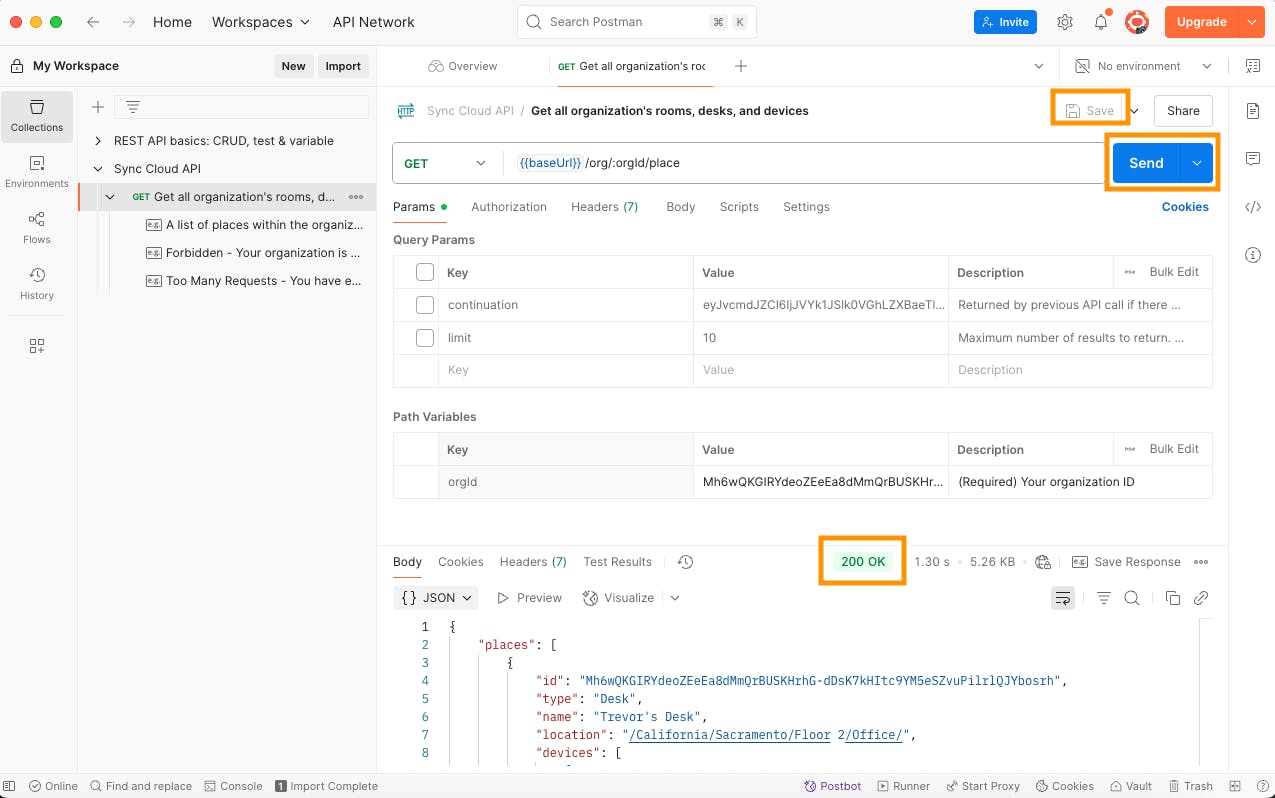Open the environment quick look icon
Image resolution: width=1275 pixels, height=798 pixels.
(x=1253, y=66)
